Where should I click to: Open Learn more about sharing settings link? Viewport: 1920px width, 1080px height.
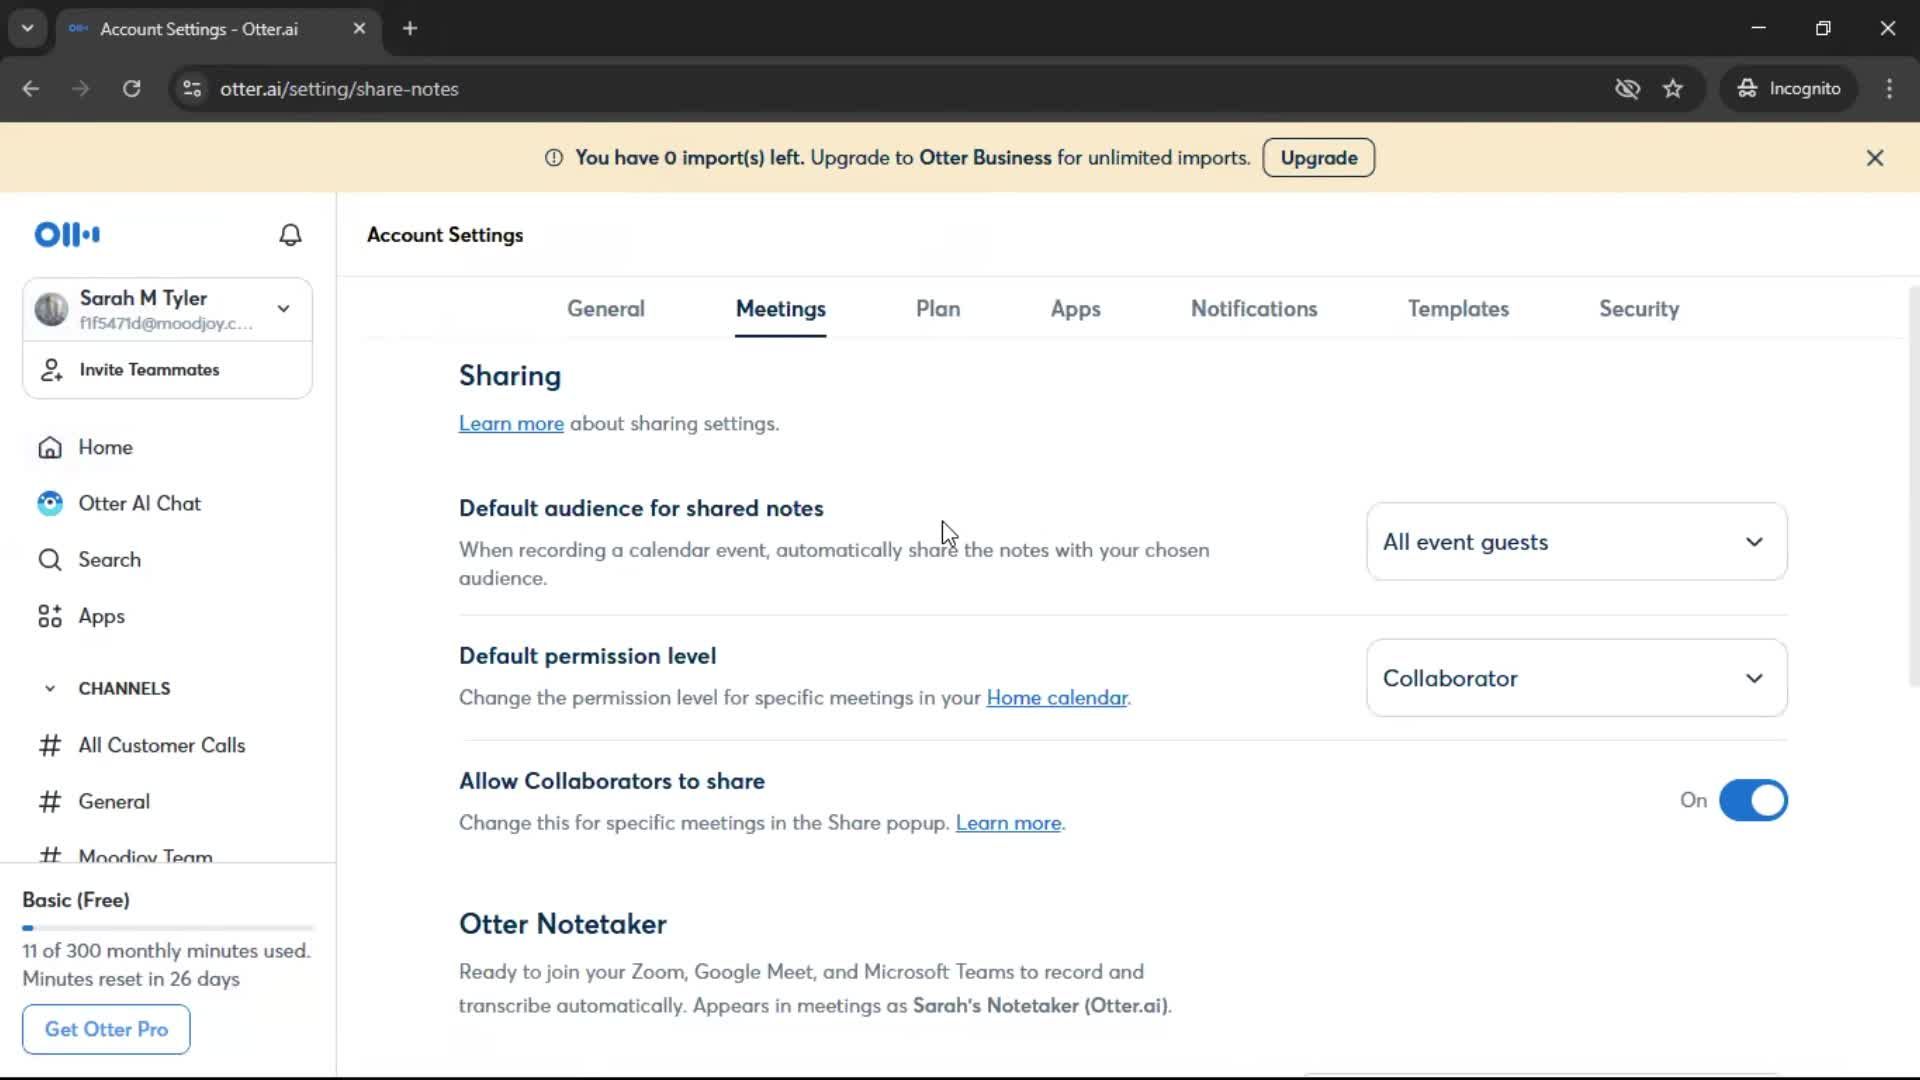tap(511, 424)
